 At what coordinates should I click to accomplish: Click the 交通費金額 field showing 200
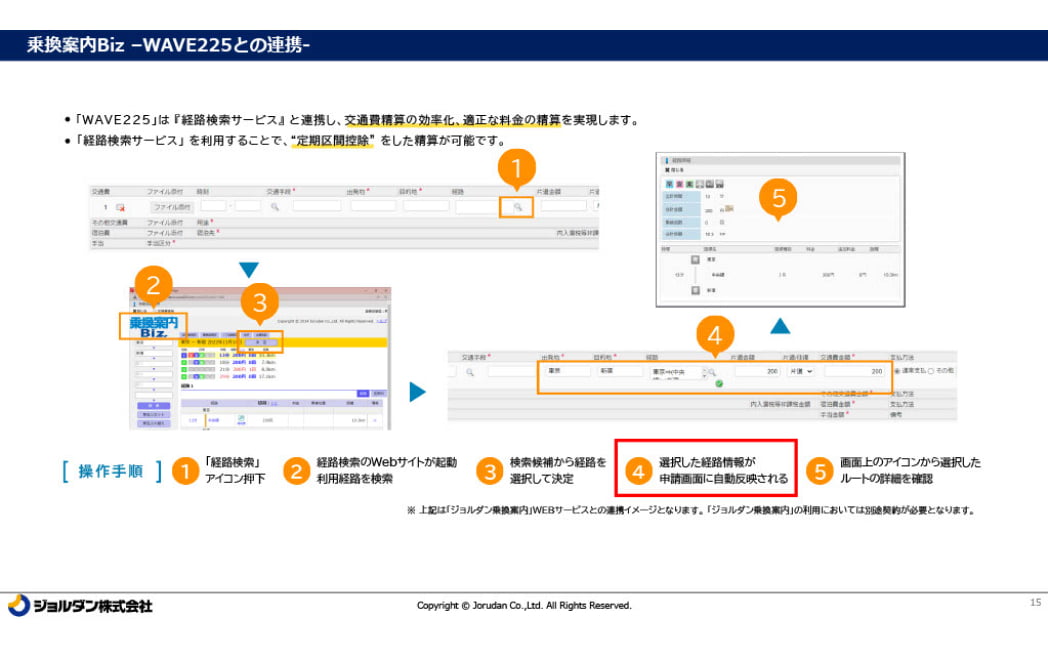[855, 371]
